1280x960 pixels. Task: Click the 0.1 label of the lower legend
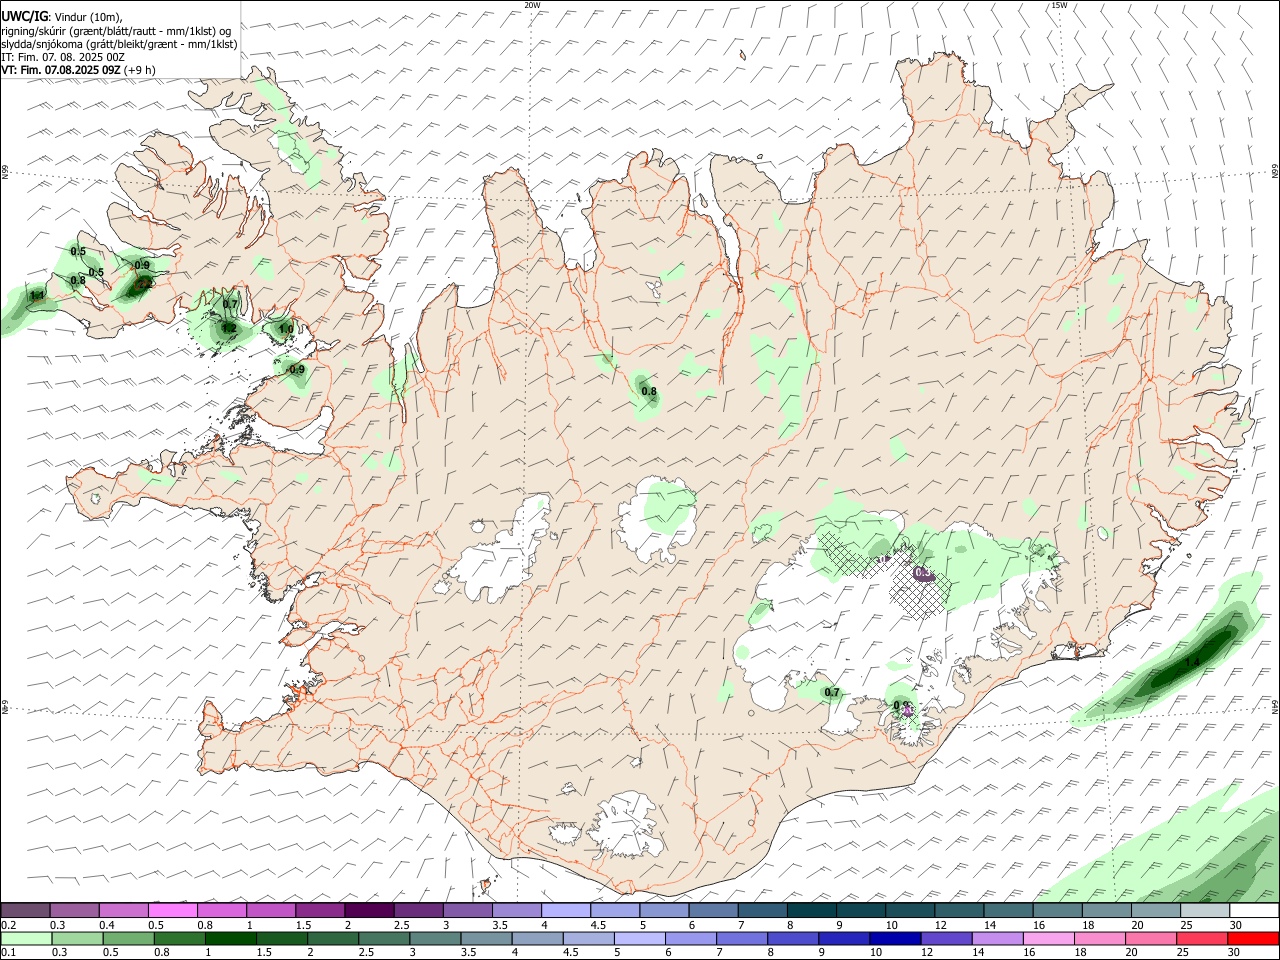point(7,953)
